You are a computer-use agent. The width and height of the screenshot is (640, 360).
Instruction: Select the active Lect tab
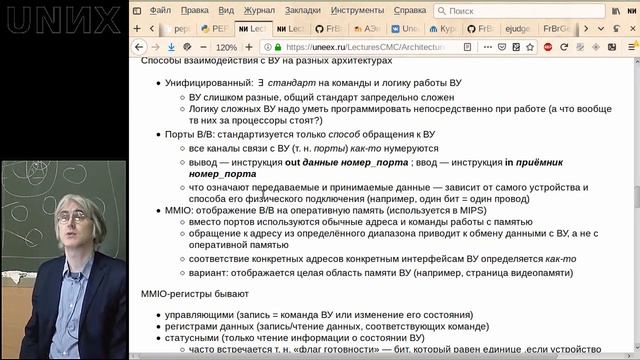(x=253, y=29)
